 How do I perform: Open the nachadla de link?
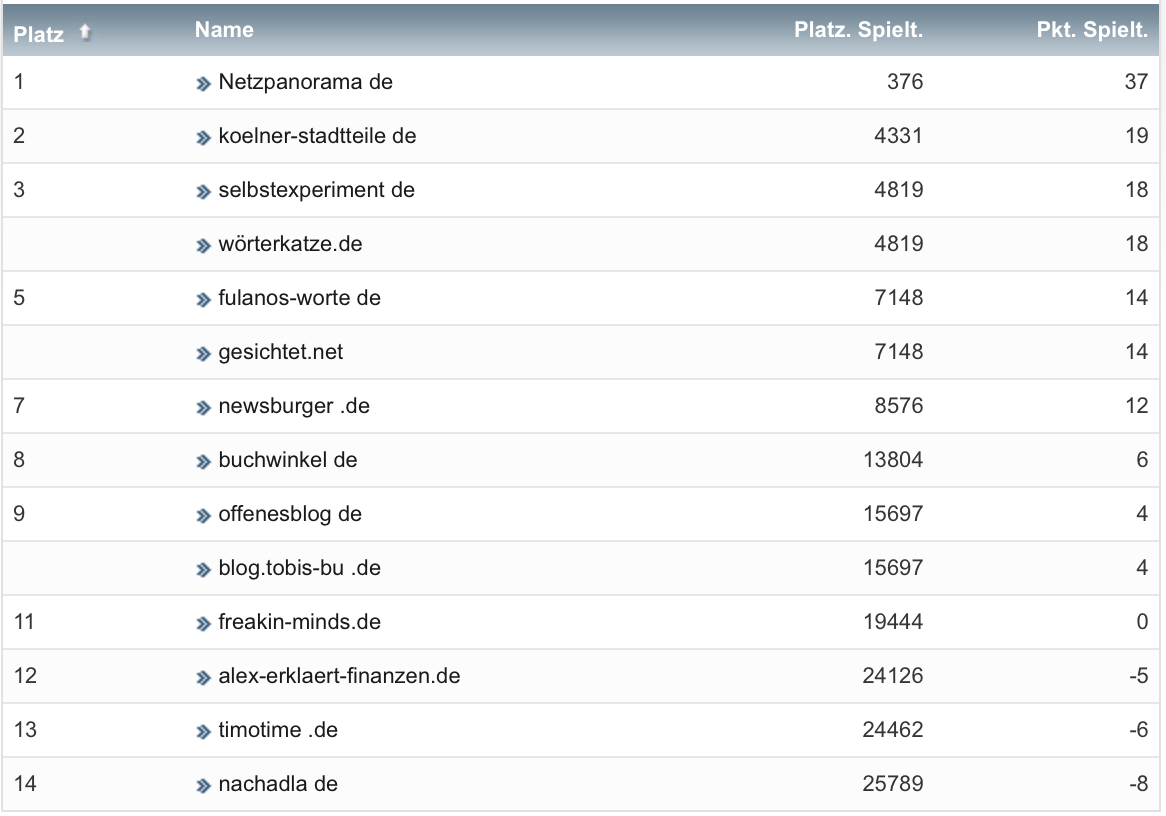pos(278,783)
